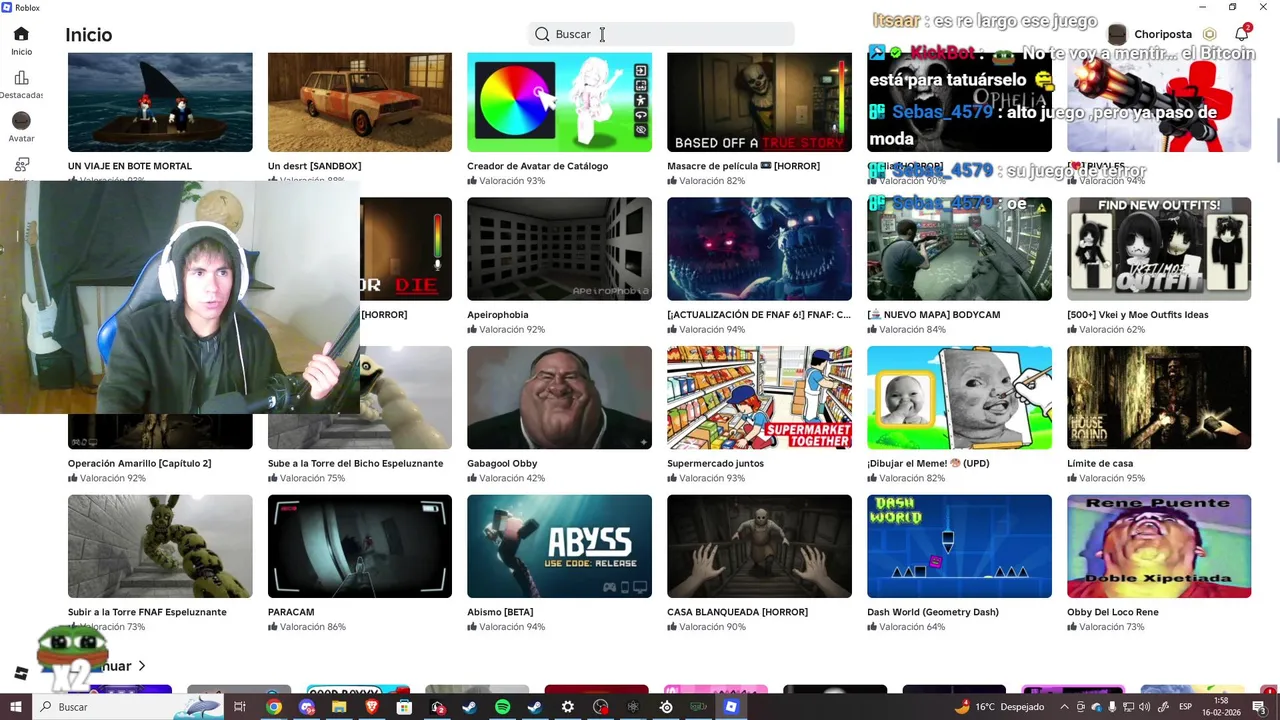
Task: Show hidden system tray icons chevron
Action: click(x=1066, y=707)
